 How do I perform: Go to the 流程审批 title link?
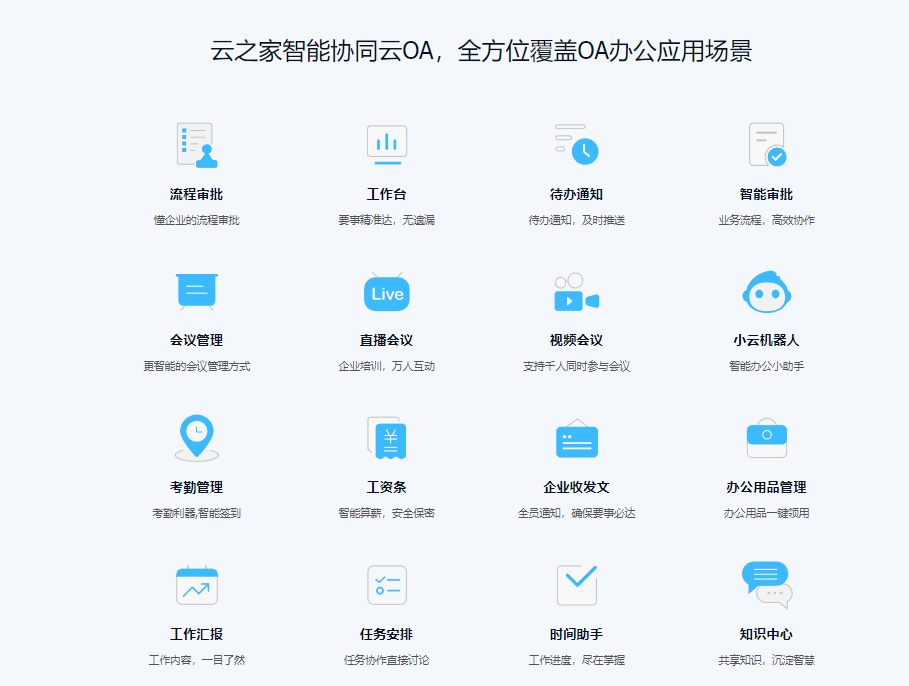[197, 194]
